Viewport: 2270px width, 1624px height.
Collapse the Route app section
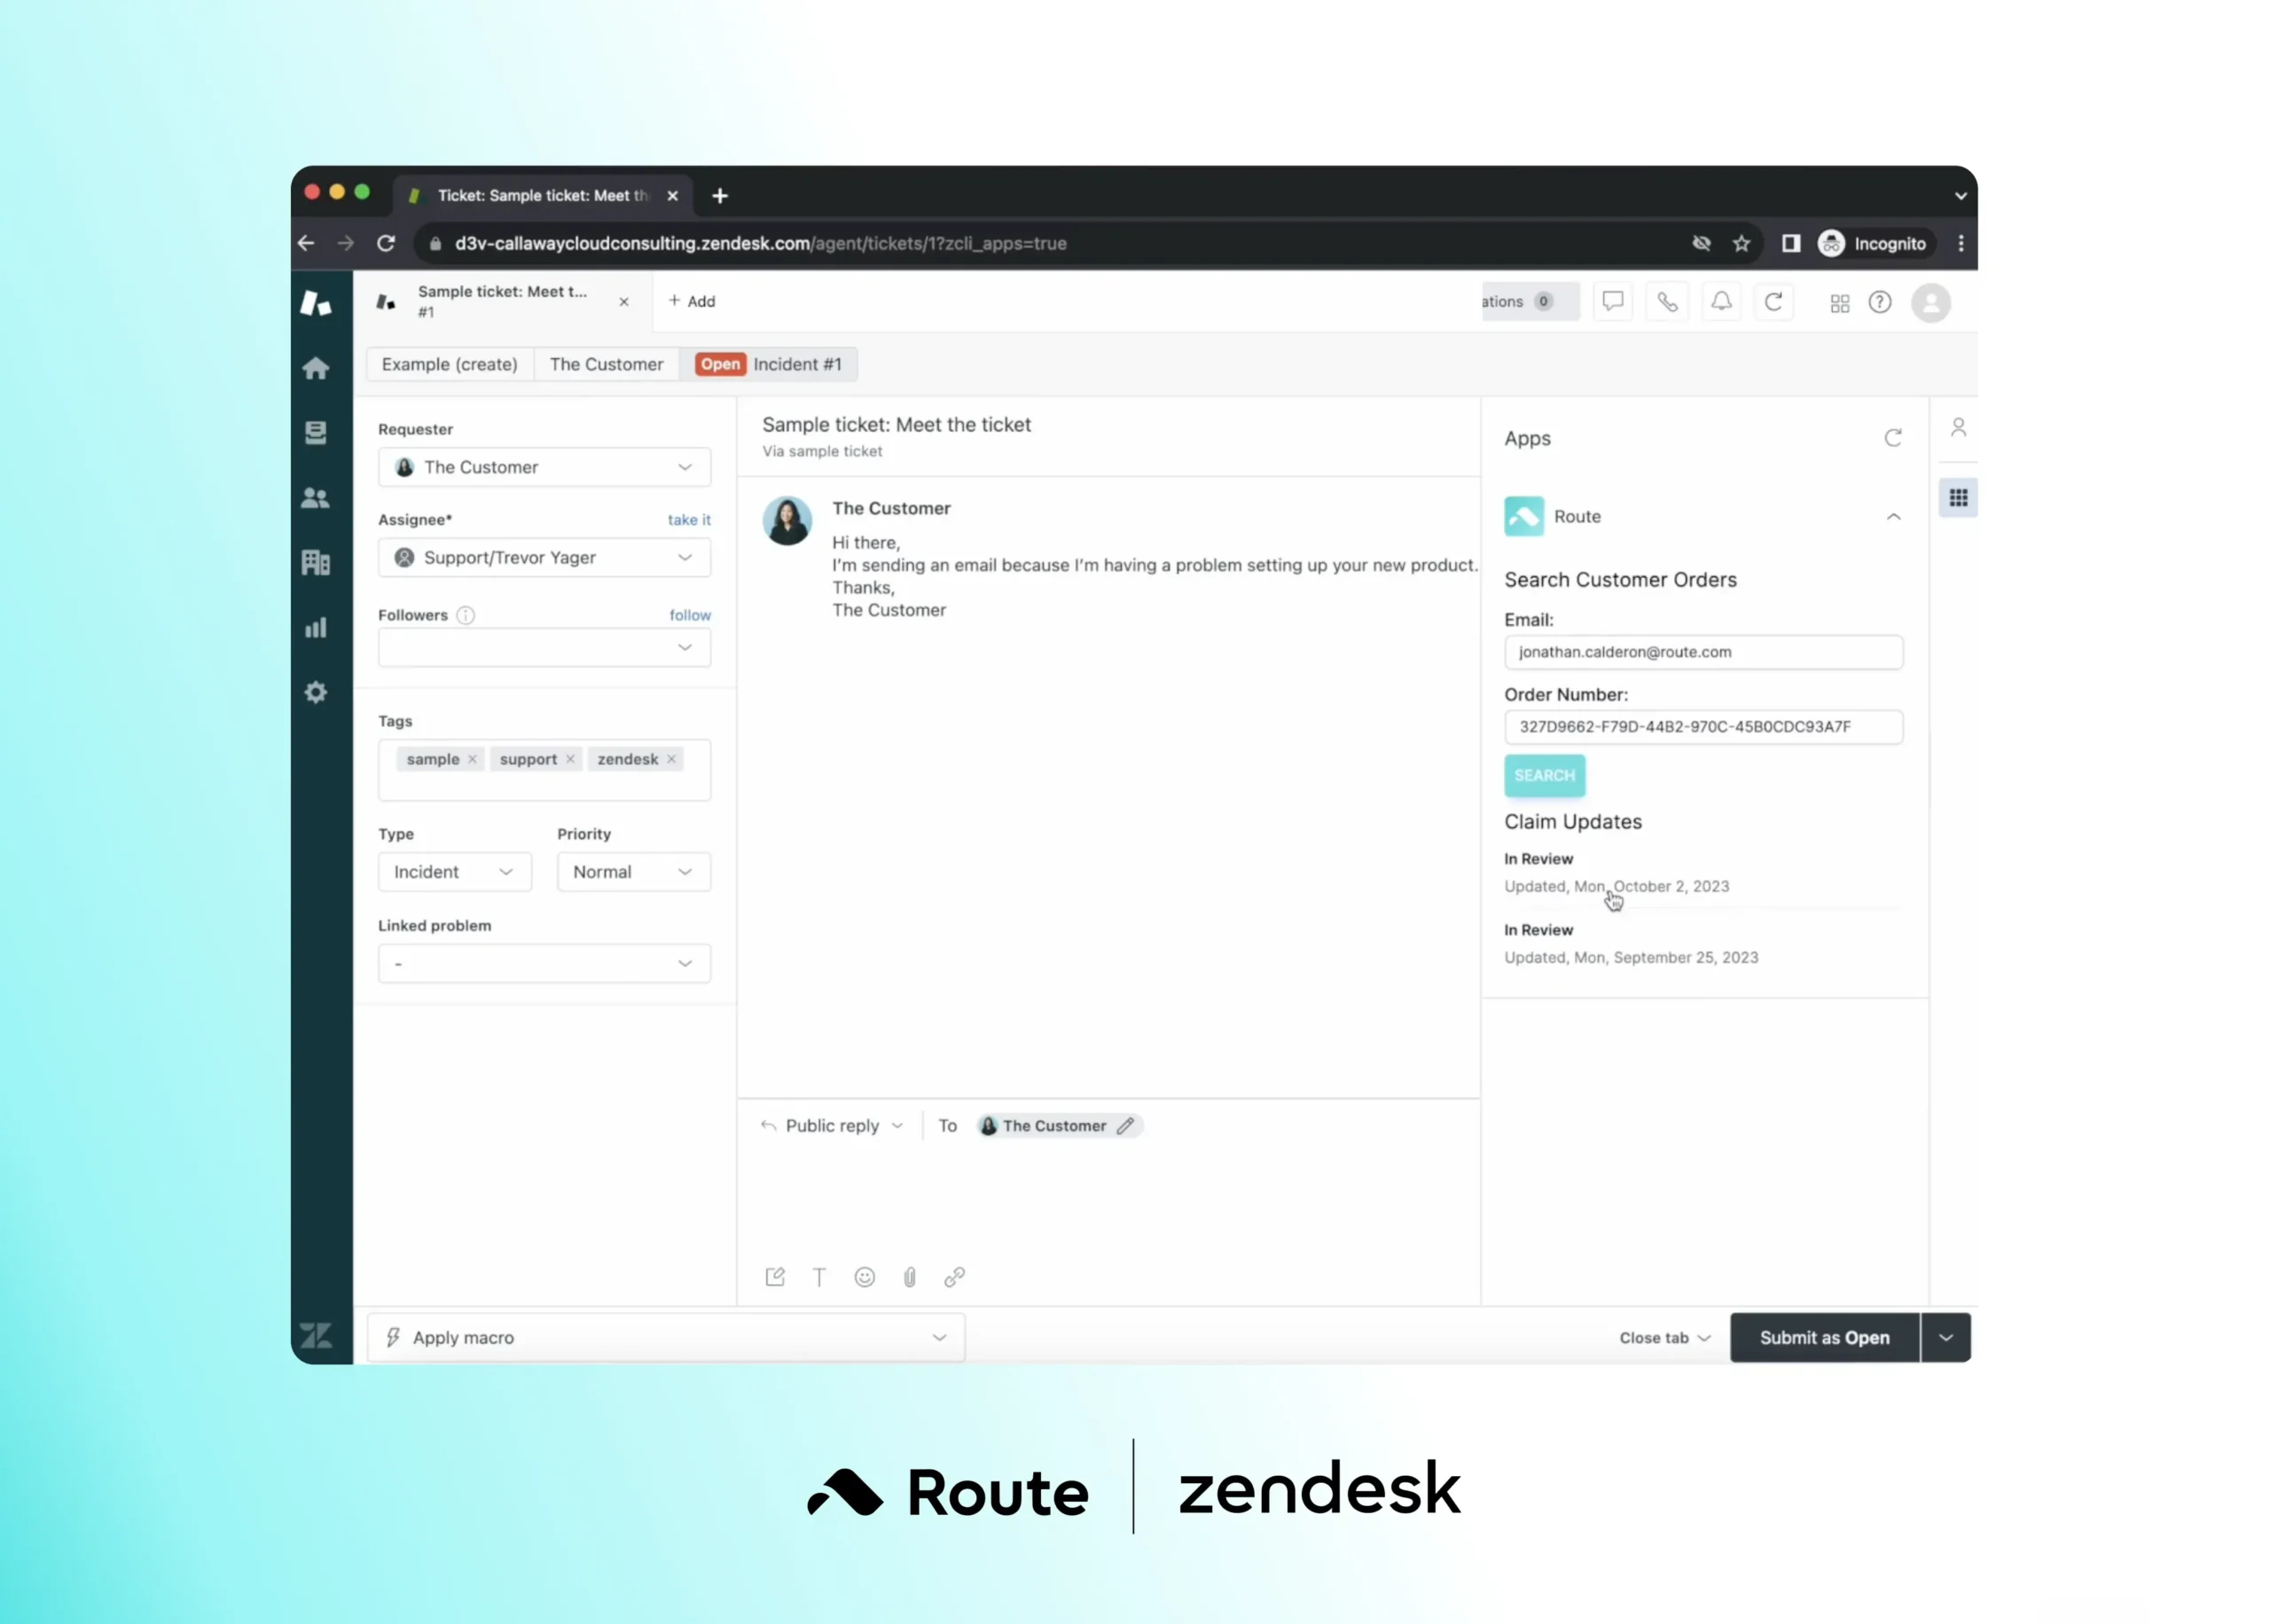pos(1893,516)
